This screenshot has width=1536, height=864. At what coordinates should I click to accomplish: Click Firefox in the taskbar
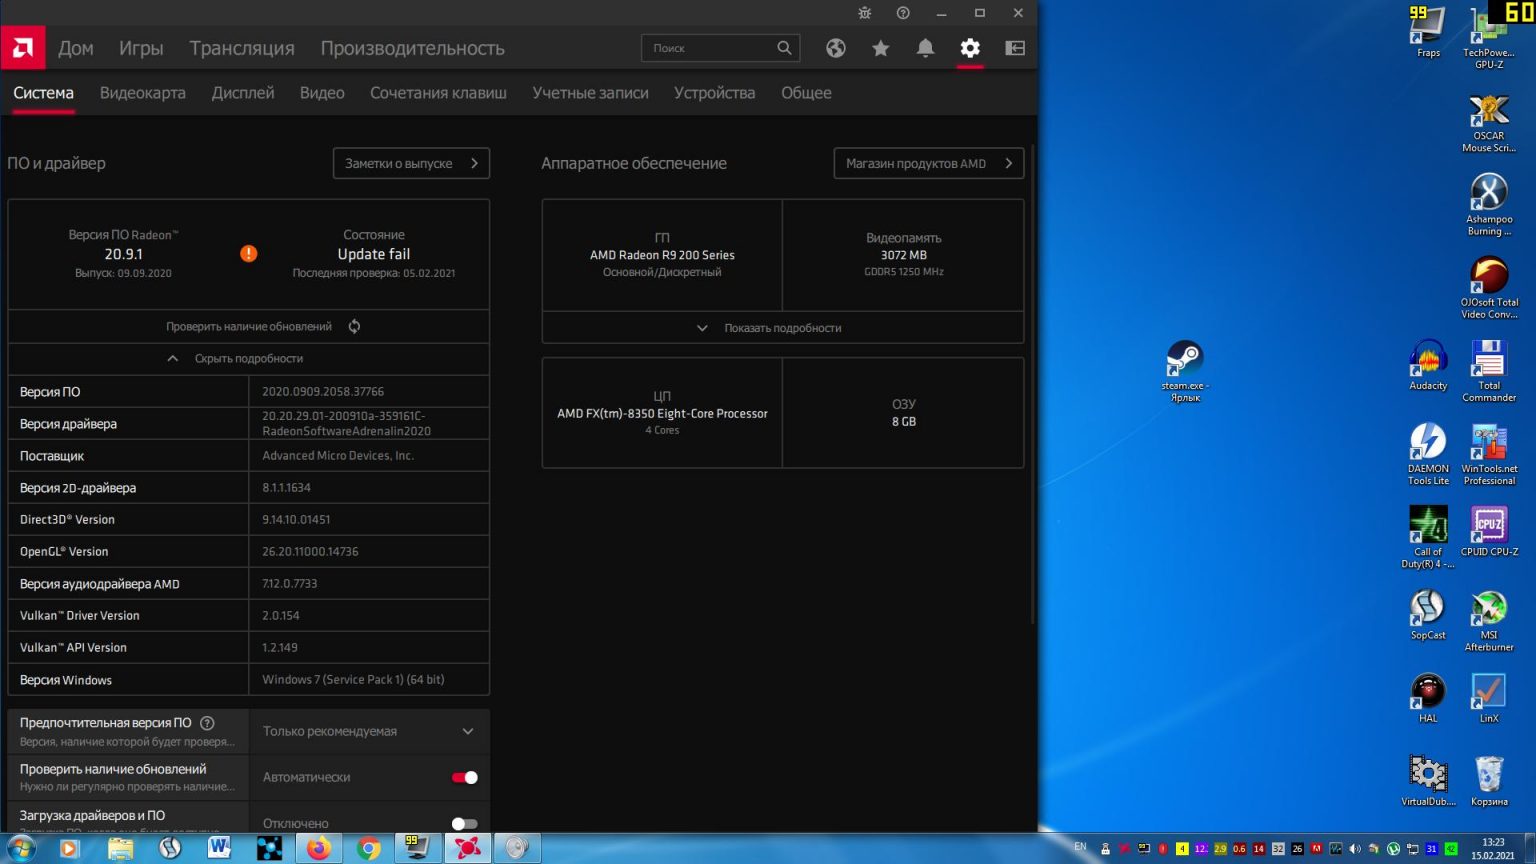click(318, 848)
